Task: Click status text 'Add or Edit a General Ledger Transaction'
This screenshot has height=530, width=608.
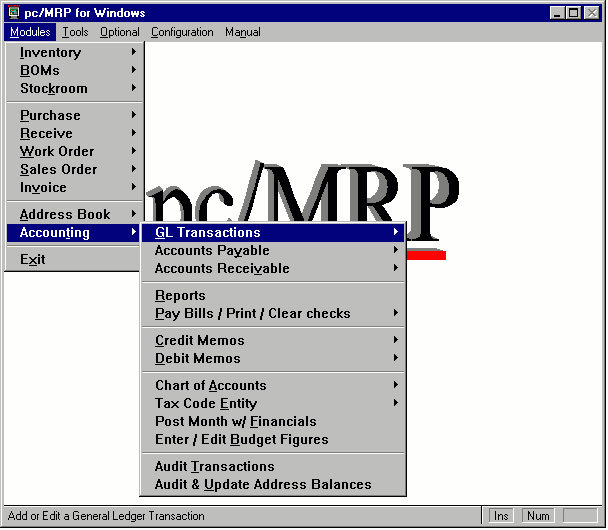Action: [106, 516]
